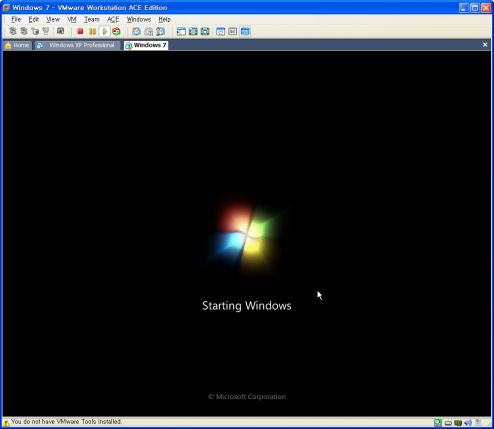Close the current VM tab with X
This screenshot has height=429, width=494.
[x=485, y=45]
